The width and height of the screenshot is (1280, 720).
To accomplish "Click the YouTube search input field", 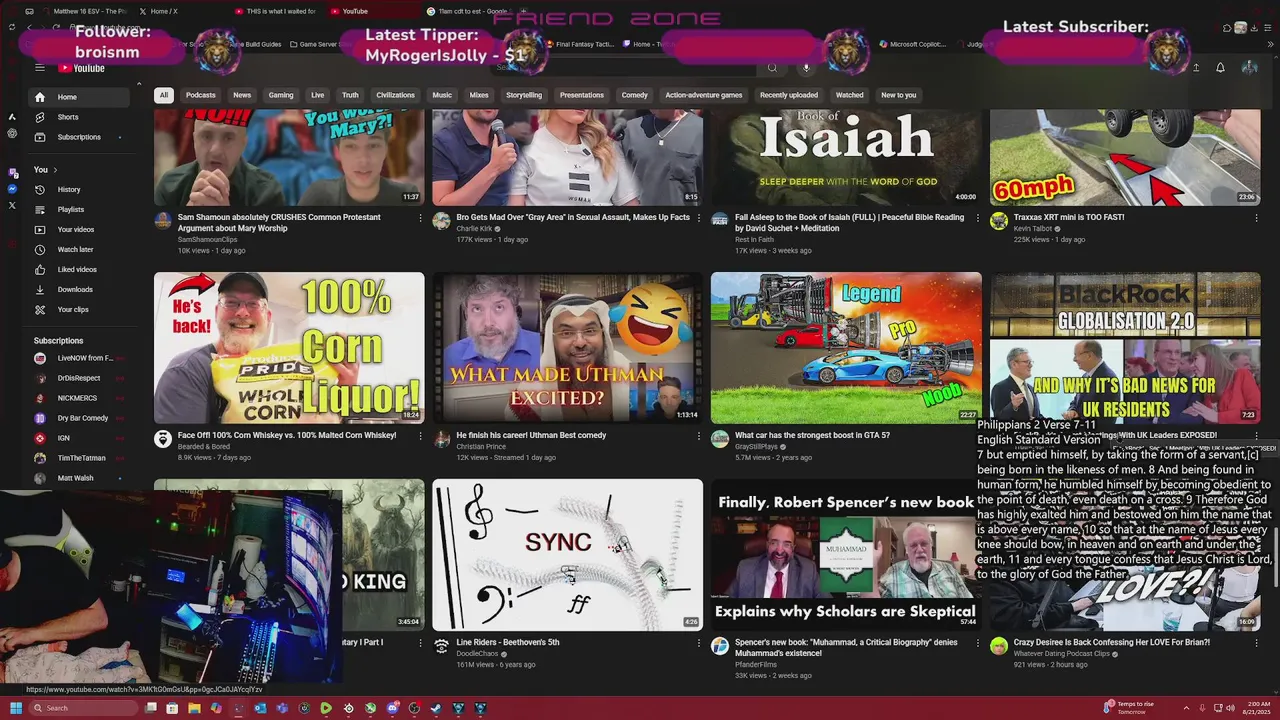I will click(625, 68).
